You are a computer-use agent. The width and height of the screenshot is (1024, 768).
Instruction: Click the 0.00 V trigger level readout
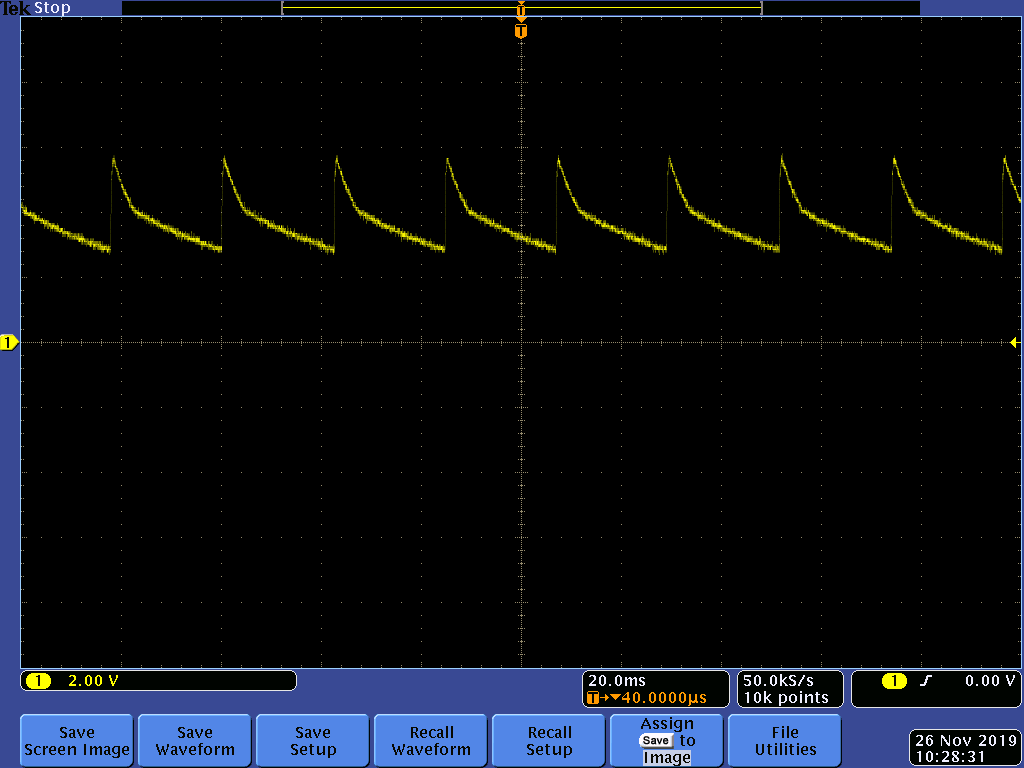point(990,681)
